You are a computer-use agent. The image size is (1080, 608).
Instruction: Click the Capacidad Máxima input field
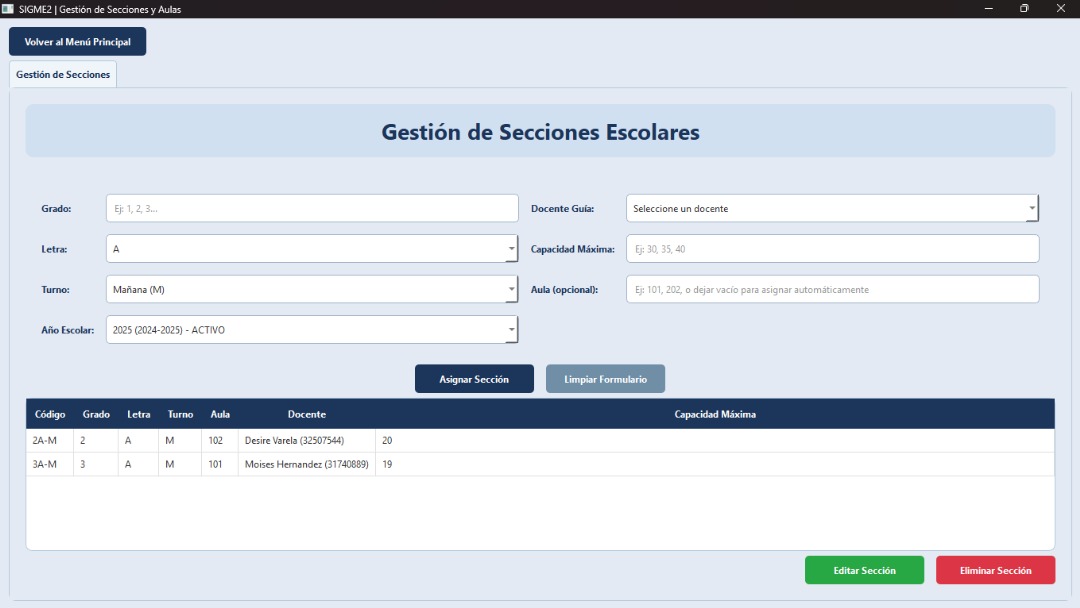click(x=832, y=249)
